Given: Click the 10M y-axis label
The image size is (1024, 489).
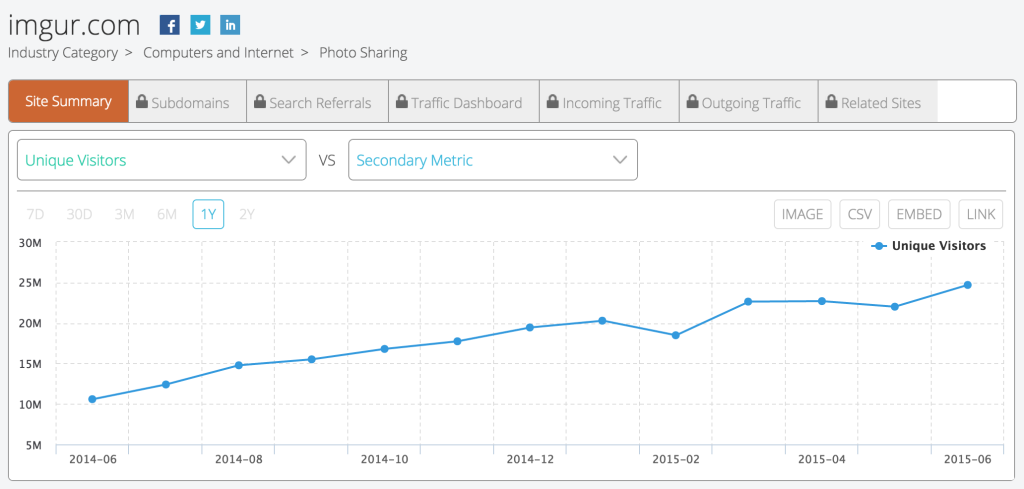Looking at the screenshot, I should tap(29, 405).
